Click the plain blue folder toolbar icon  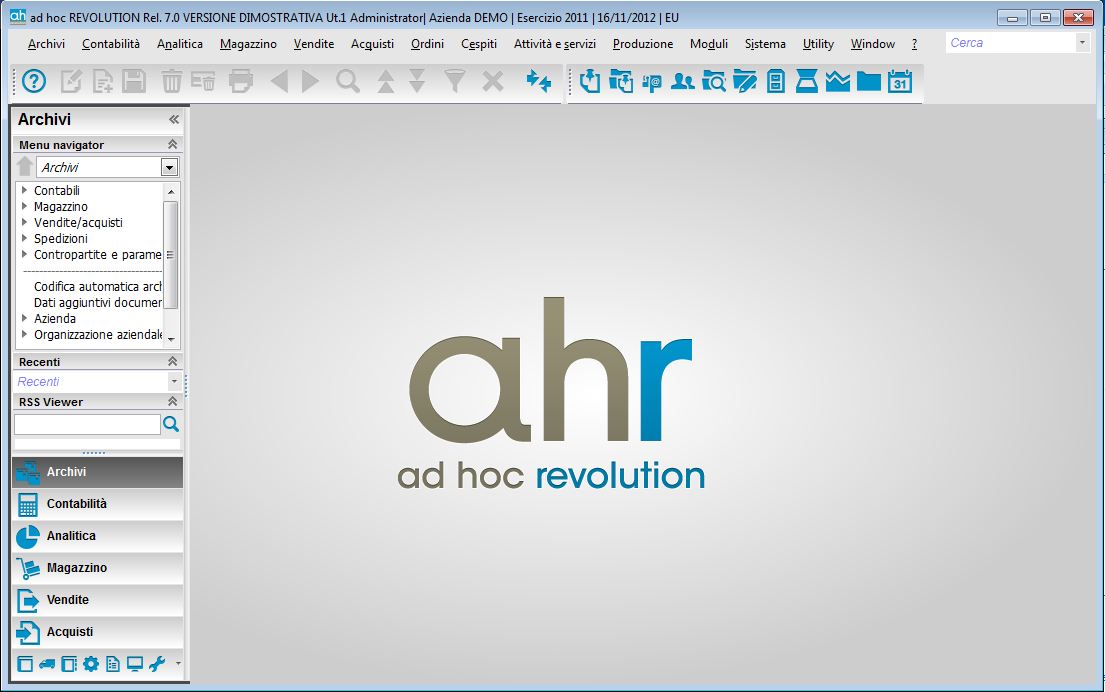tap(868, 82)
